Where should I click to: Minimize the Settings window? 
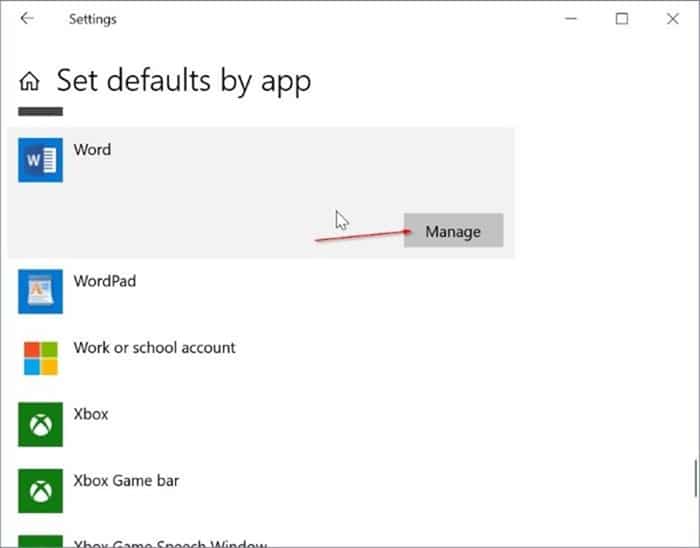[571, 19]
